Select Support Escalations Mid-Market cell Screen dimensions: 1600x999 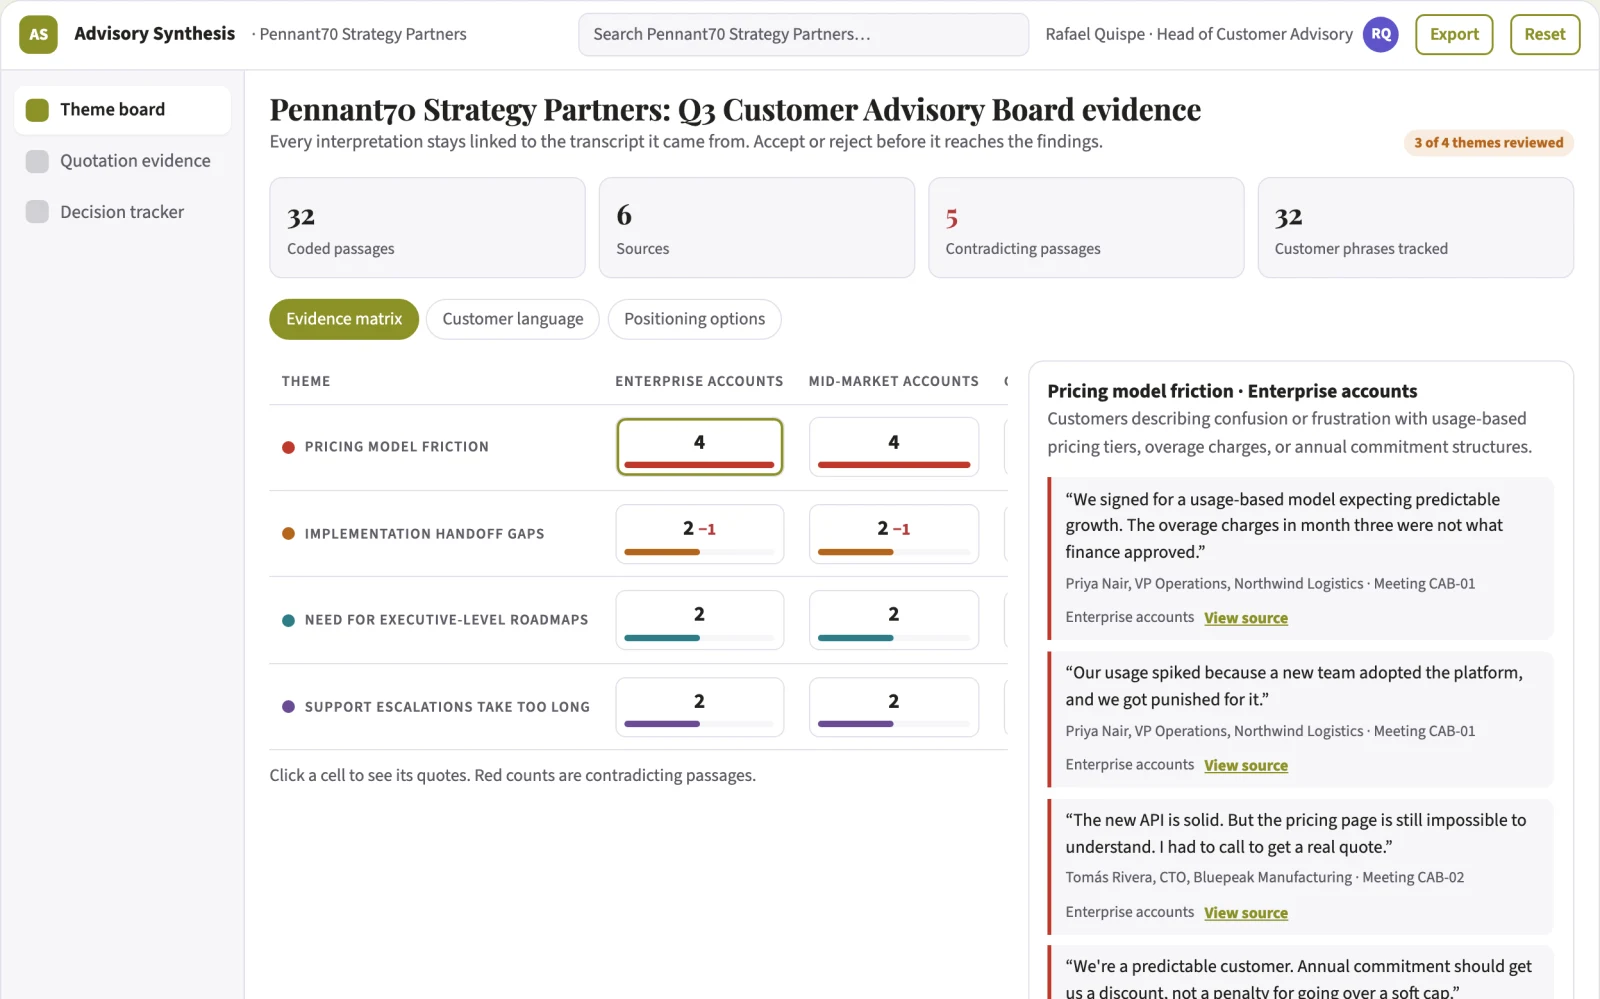tap(894, 707)
